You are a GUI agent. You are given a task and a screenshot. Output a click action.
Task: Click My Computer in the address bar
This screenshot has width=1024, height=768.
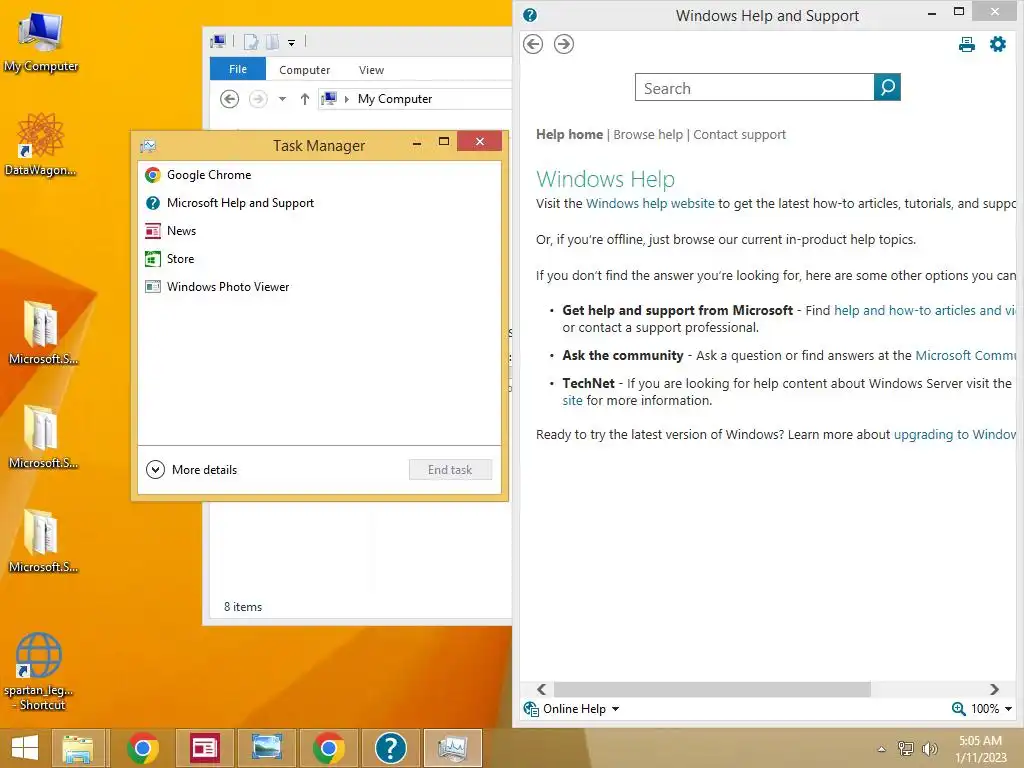[394, 99]
